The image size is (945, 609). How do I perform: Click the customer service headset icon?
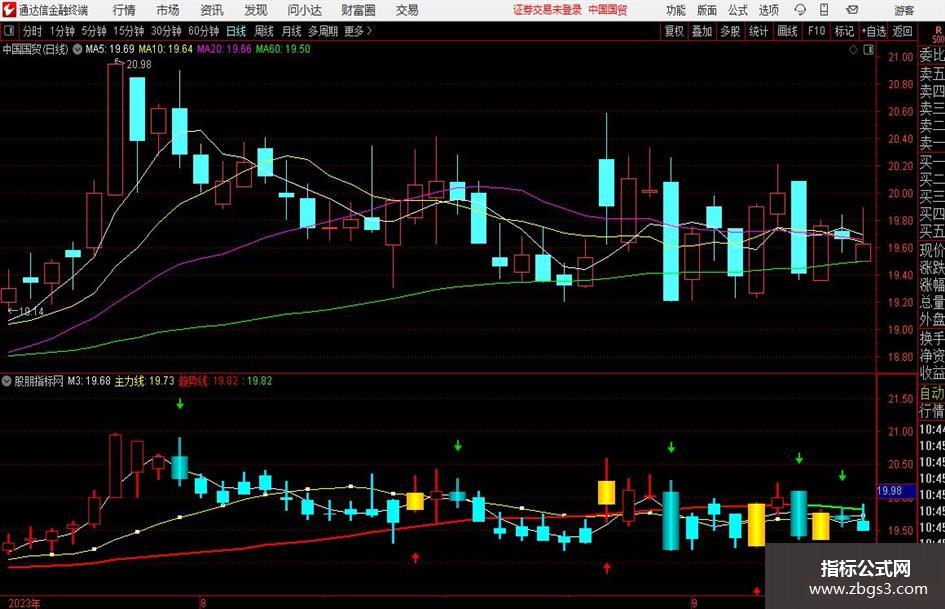pyautogui.click(x=800, y=10)
